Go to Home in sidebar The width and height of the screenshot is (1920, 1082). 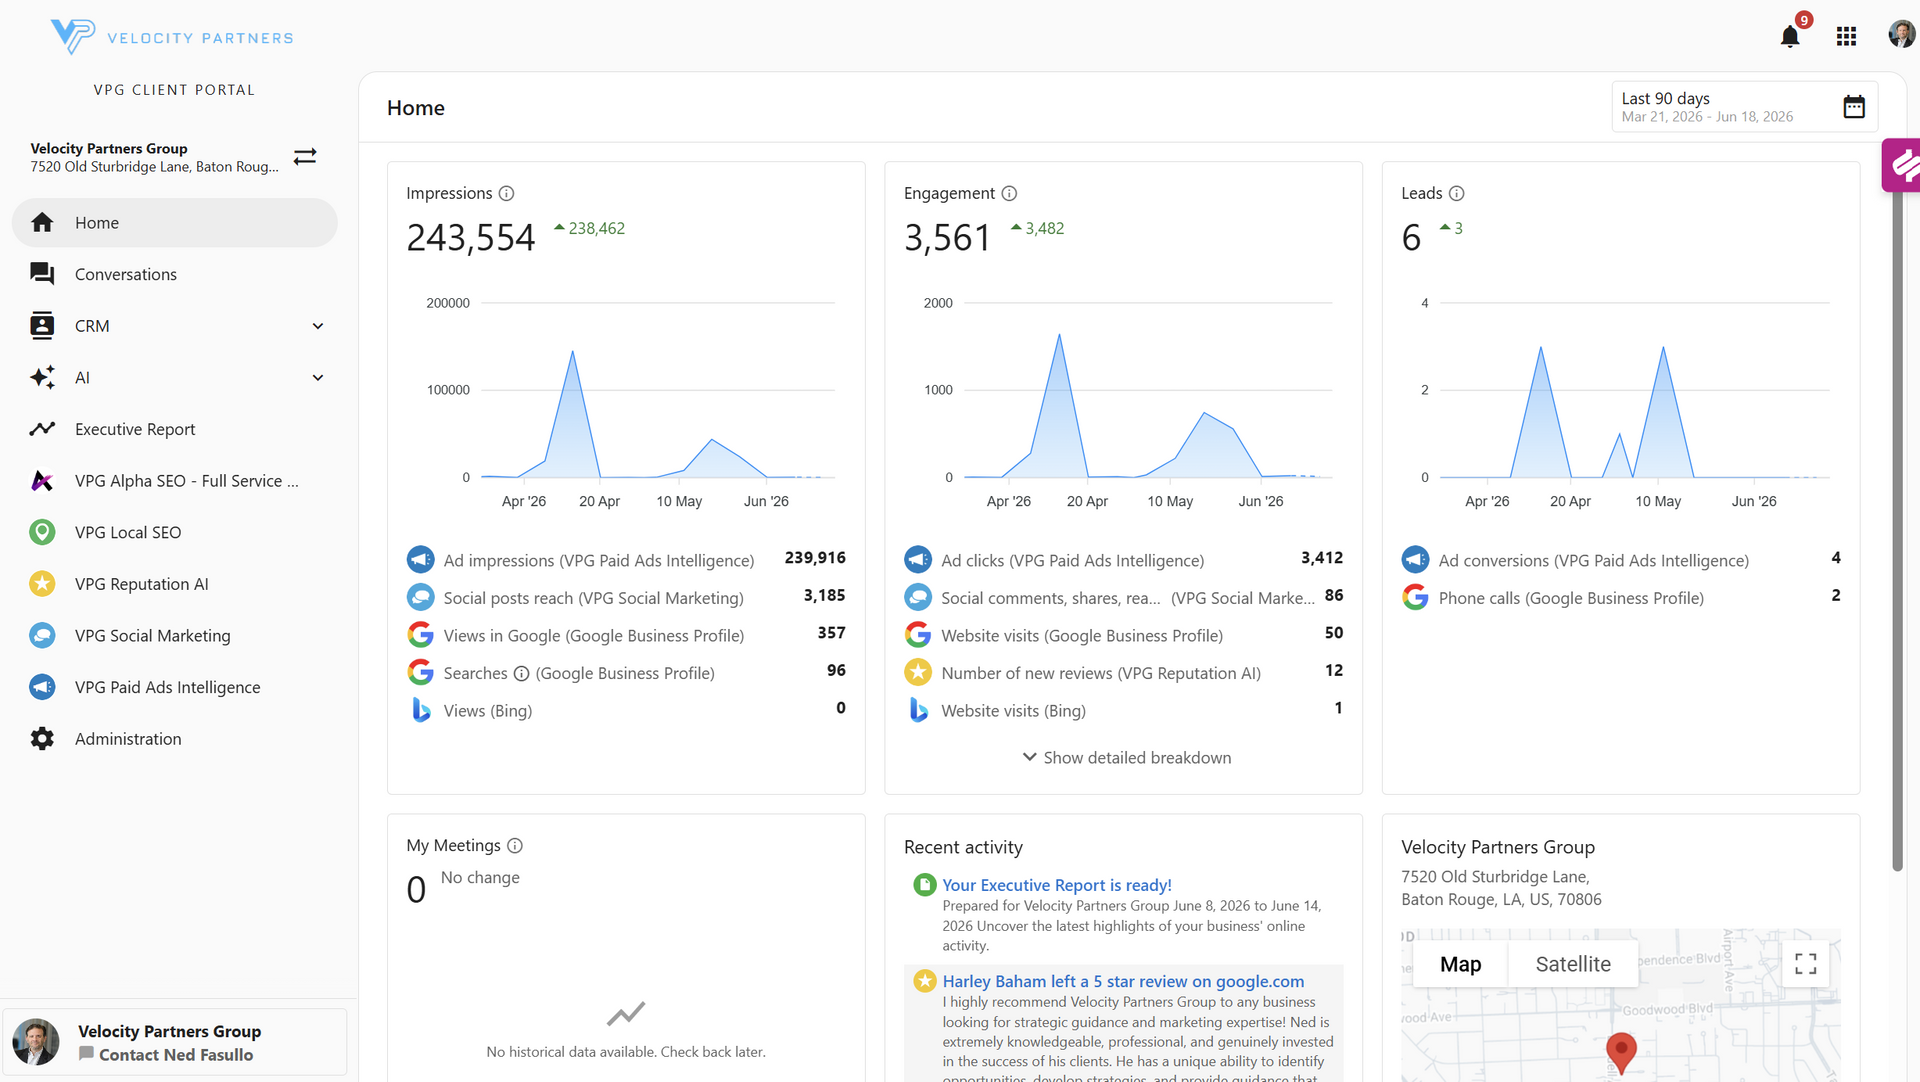175,223
